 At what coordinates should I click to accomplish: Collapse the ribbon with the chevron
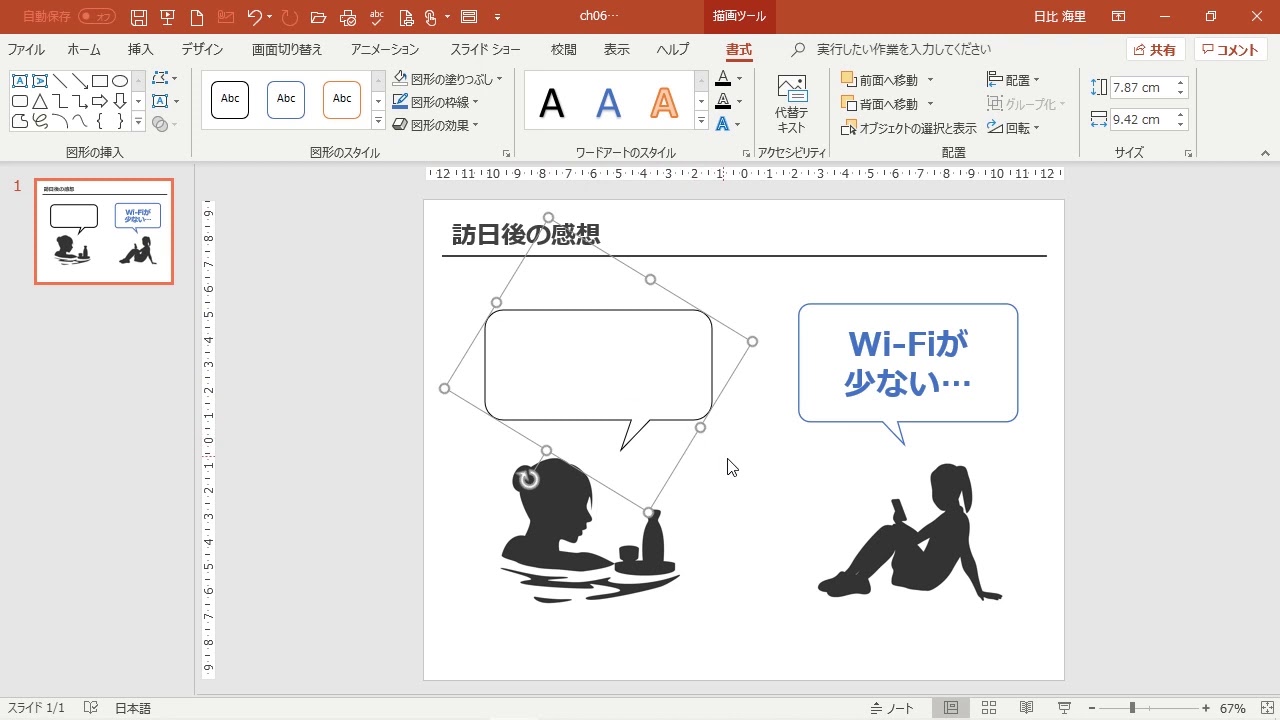1265,153
